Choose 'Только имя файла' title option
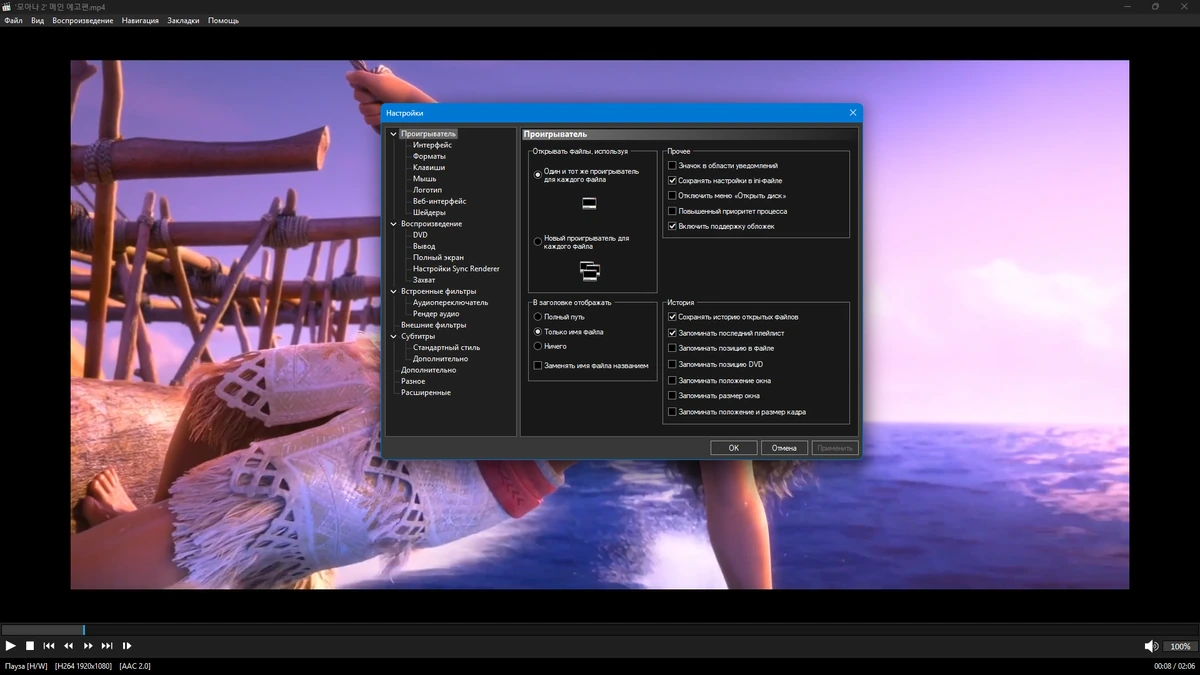1200x675 pixels. (x=538, y=331)
